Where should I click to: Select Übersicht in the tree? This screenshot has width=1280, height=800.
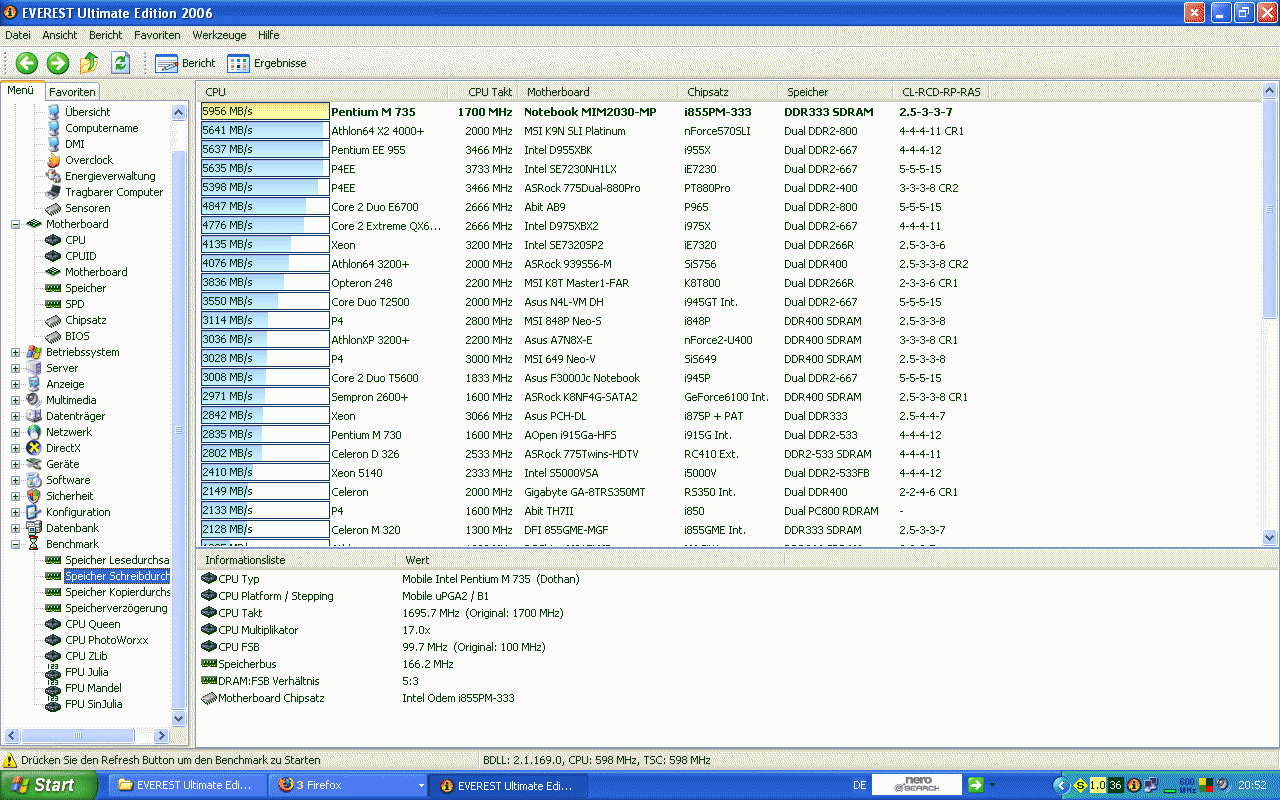point(88,112)
